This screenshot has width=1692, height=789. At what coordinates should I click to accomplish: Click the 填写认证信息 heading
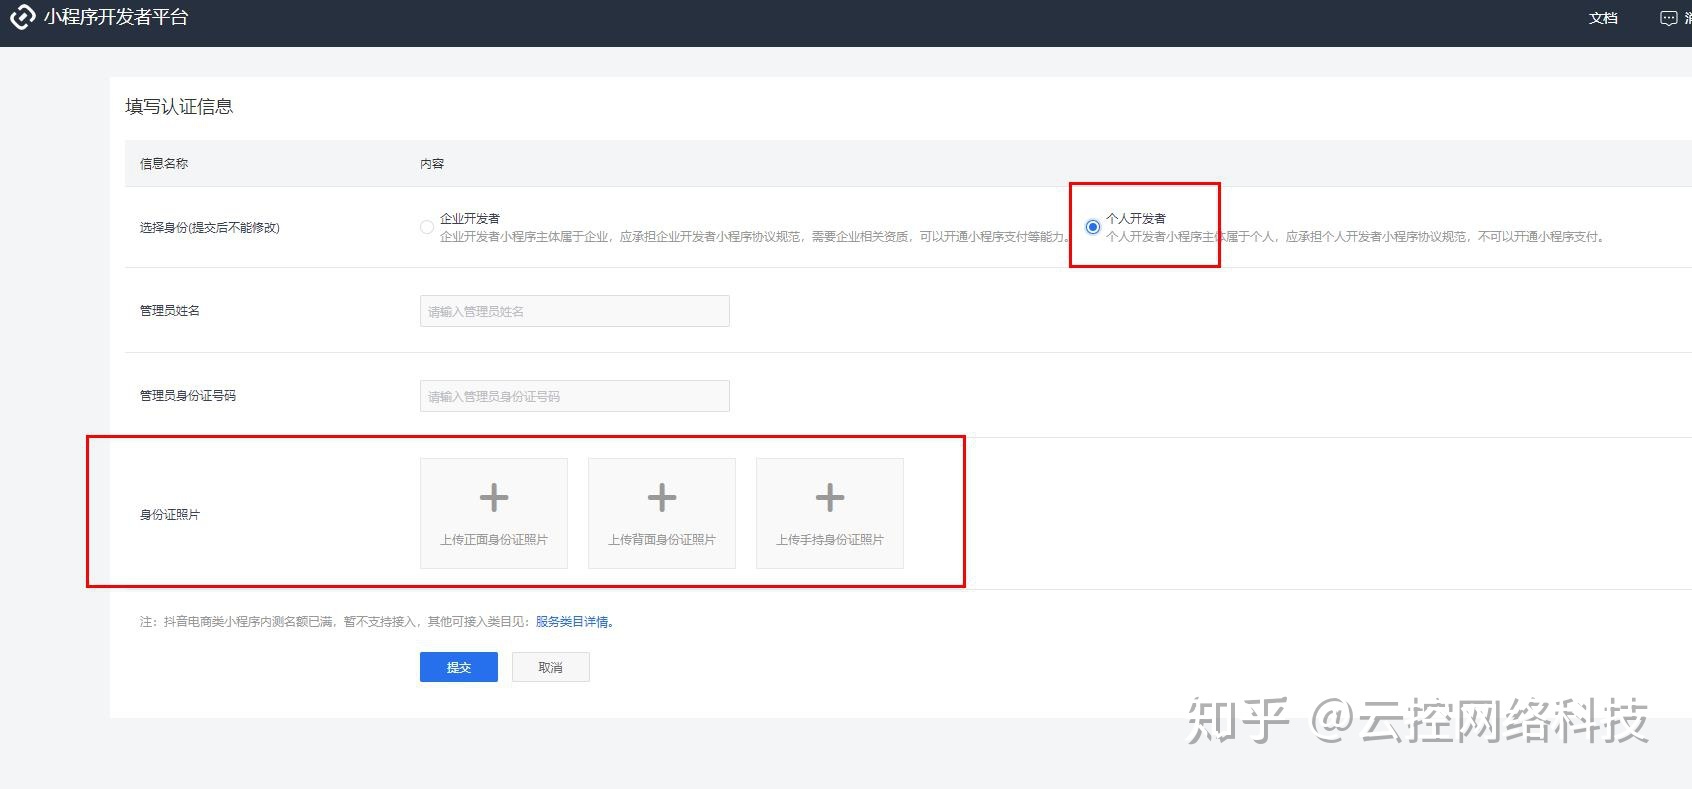tap(179, 107)
